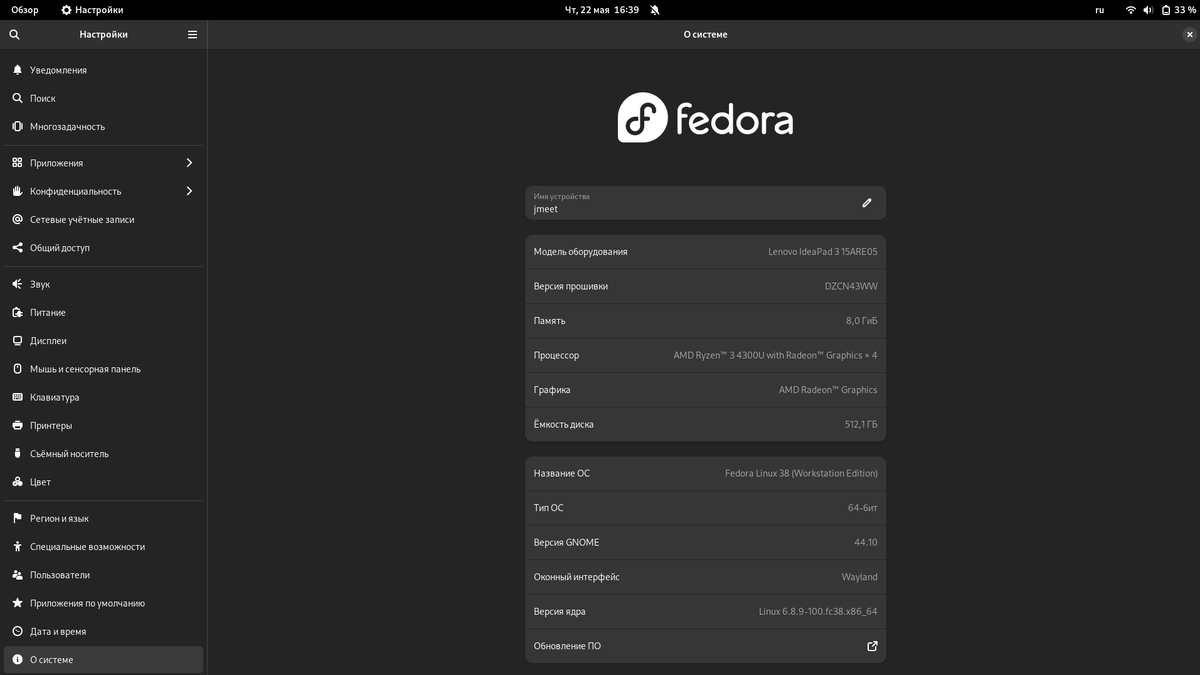Click the Имя устройства field with jmeet
Image resolution: width=1200 pixels, height=675 pixels.
pos(705,203)
